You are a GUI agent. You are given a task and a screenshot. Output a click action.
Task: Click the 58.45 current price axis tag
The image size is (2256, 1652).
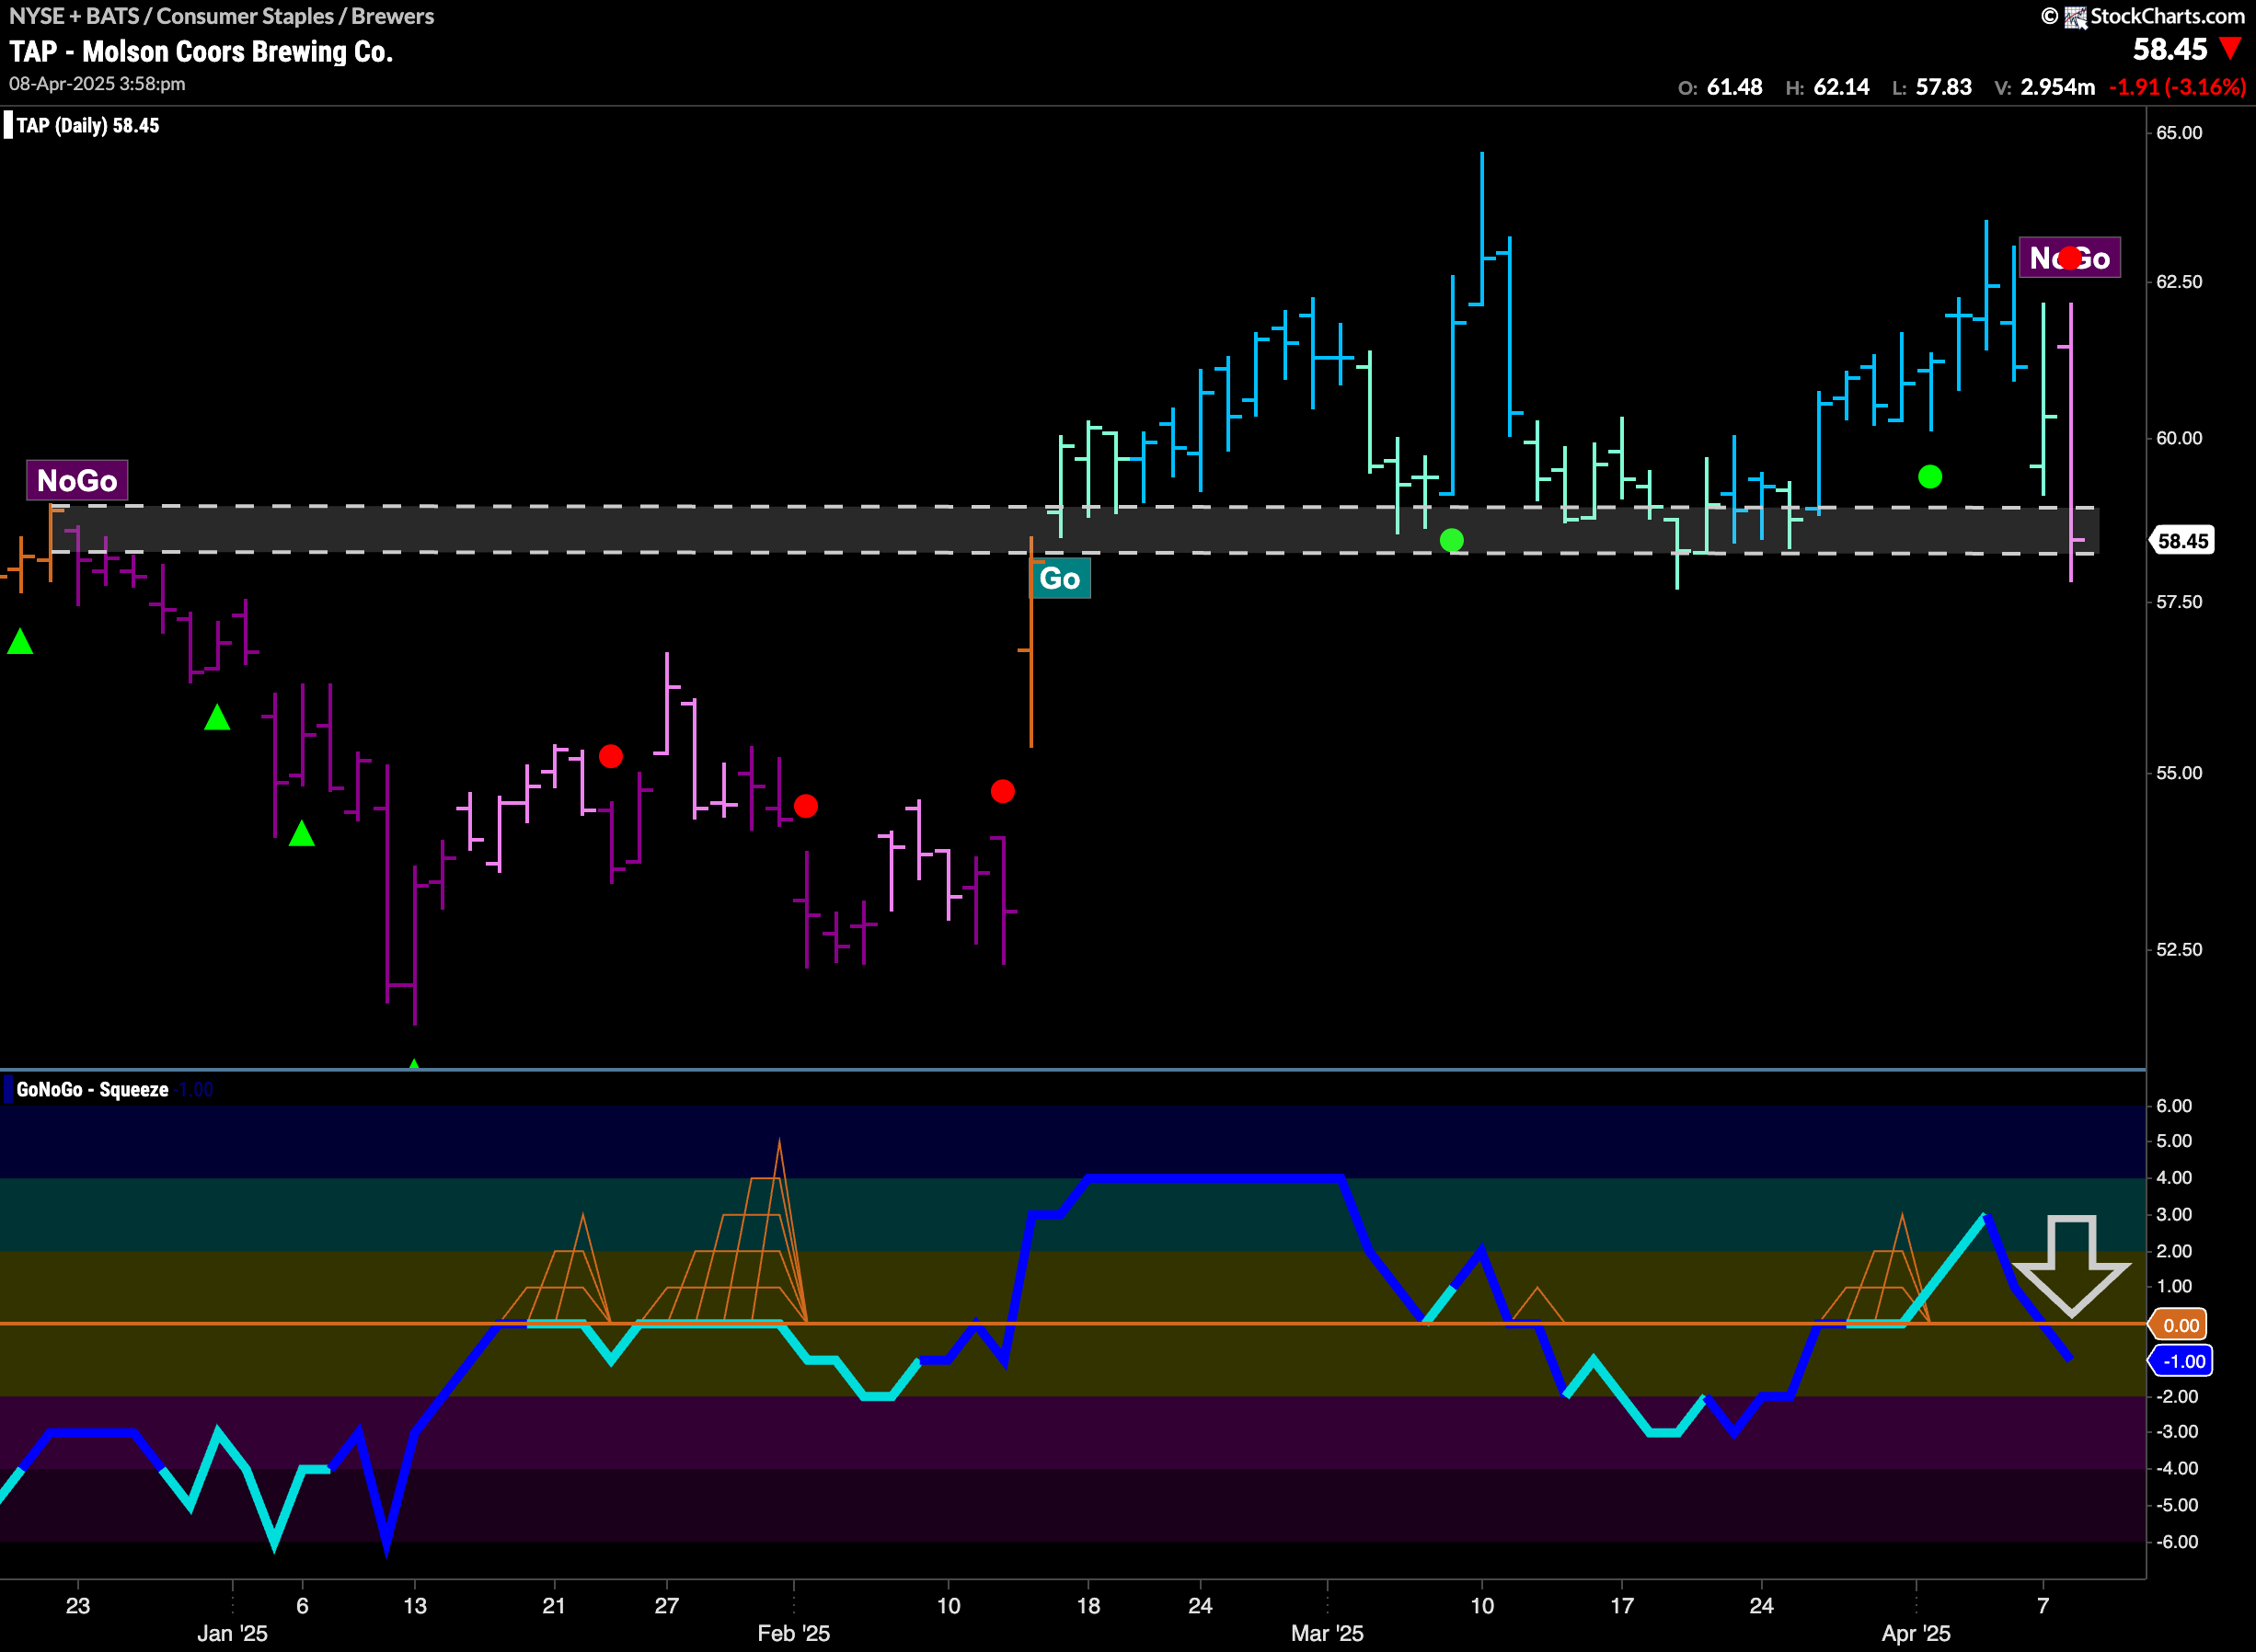pyautogui.click(x=2182, y=541)
